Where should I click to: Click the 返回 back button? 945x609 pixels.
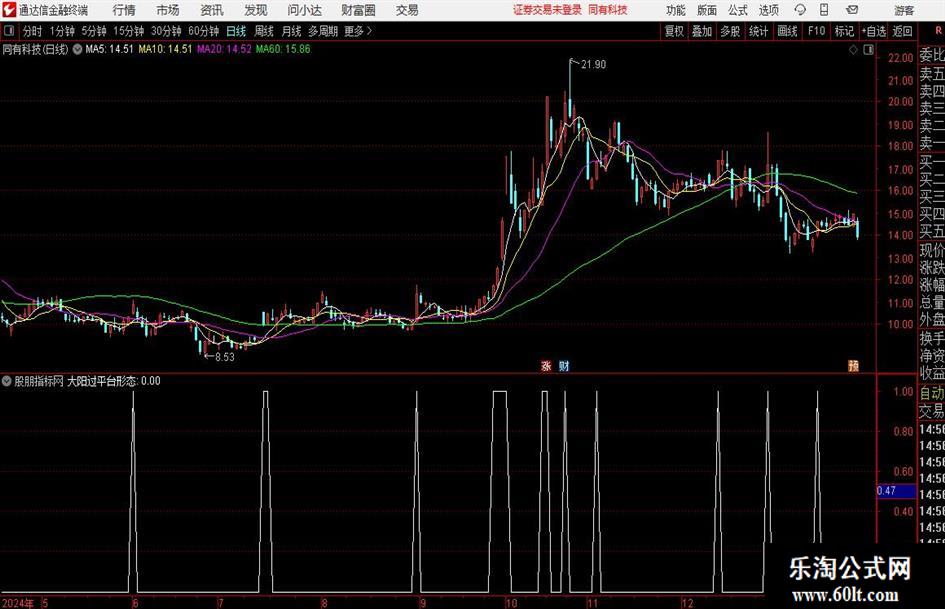coord(902,31)
